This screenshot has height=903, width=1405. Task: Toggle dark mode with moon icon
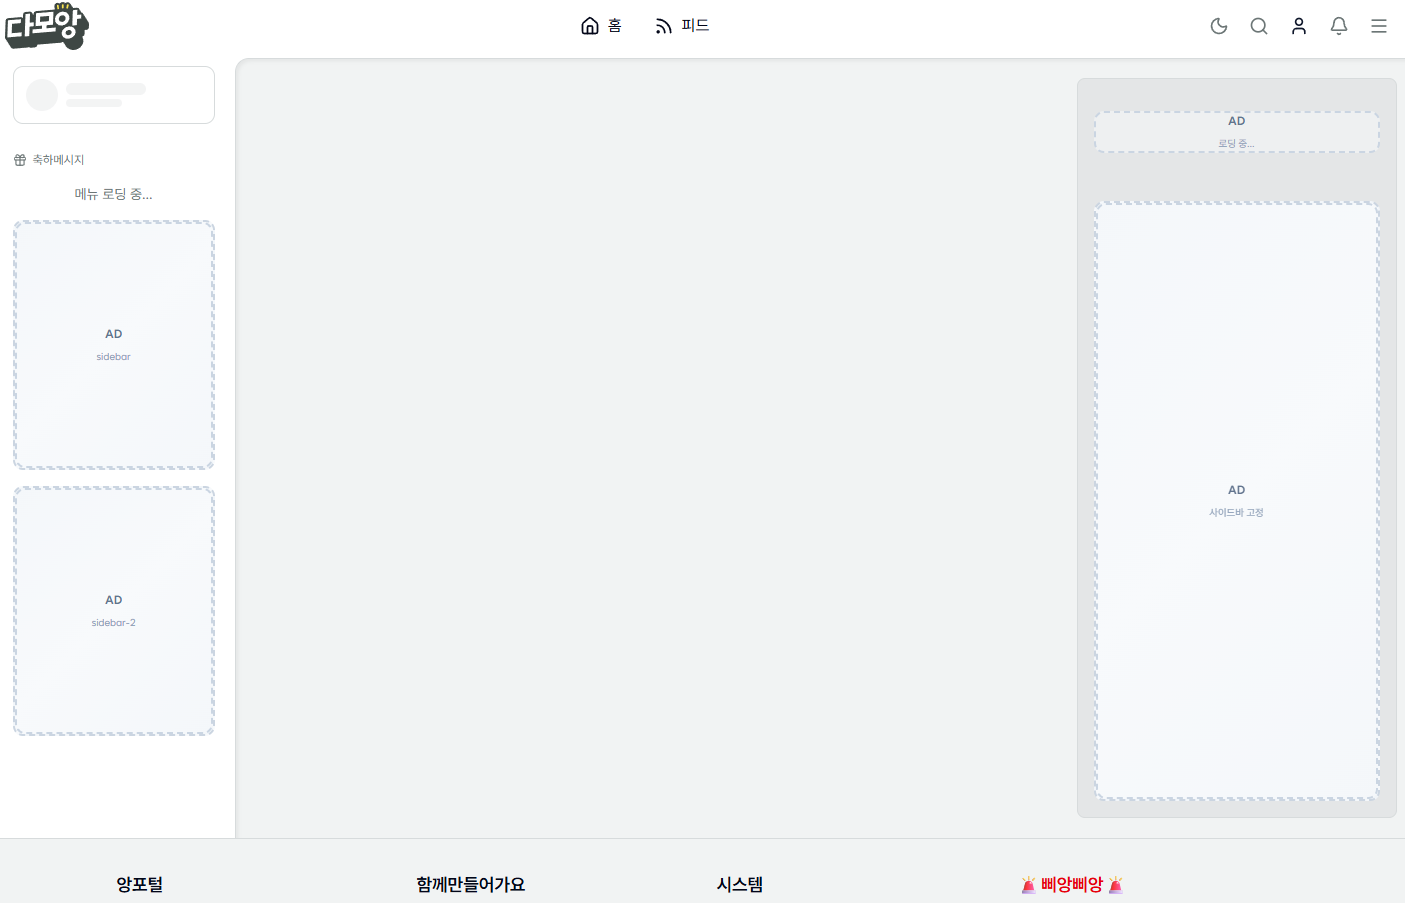[x=1219, y=26]
